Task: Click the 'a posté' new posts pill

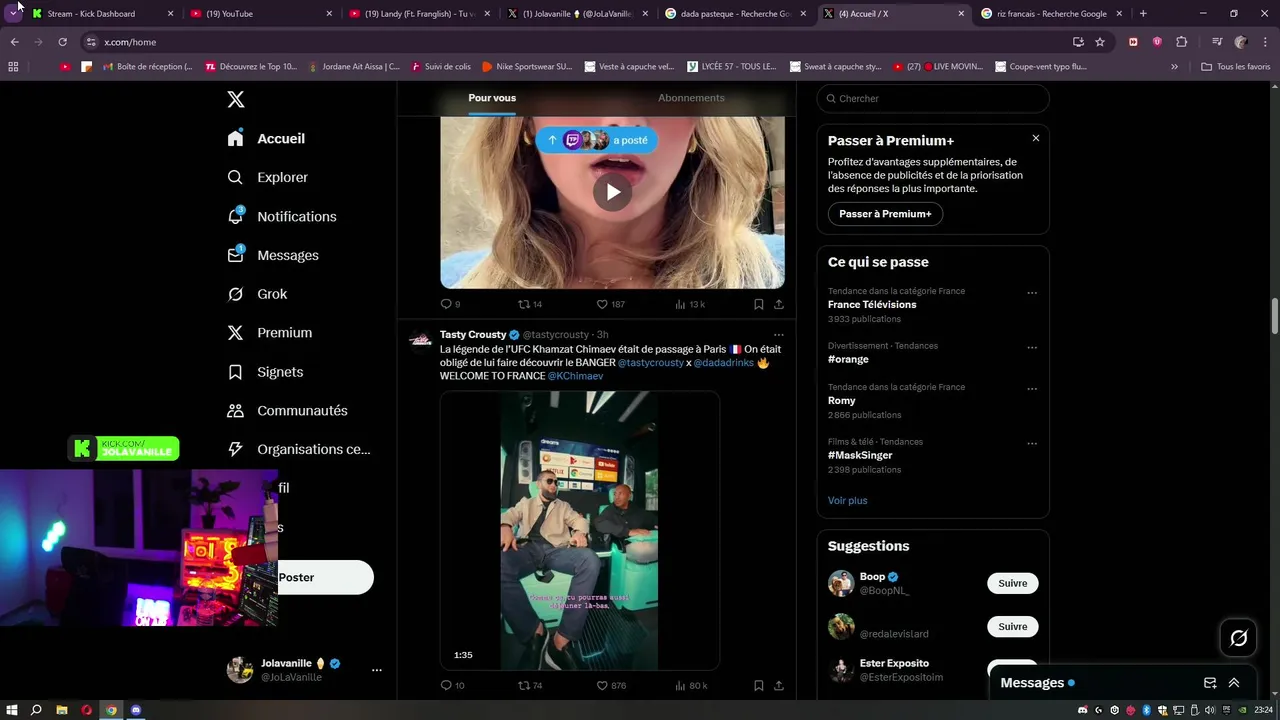Action: click(x=596, y=140)
